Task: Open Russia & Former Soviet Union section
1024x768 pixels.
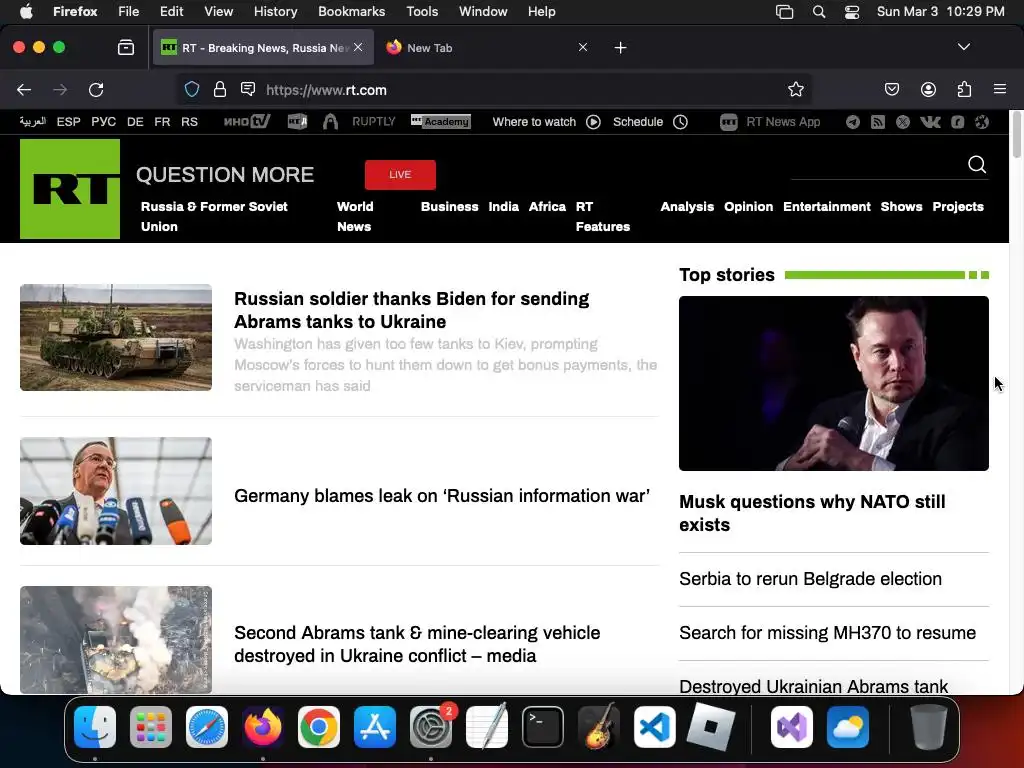Action: click(x=214, y=216)
